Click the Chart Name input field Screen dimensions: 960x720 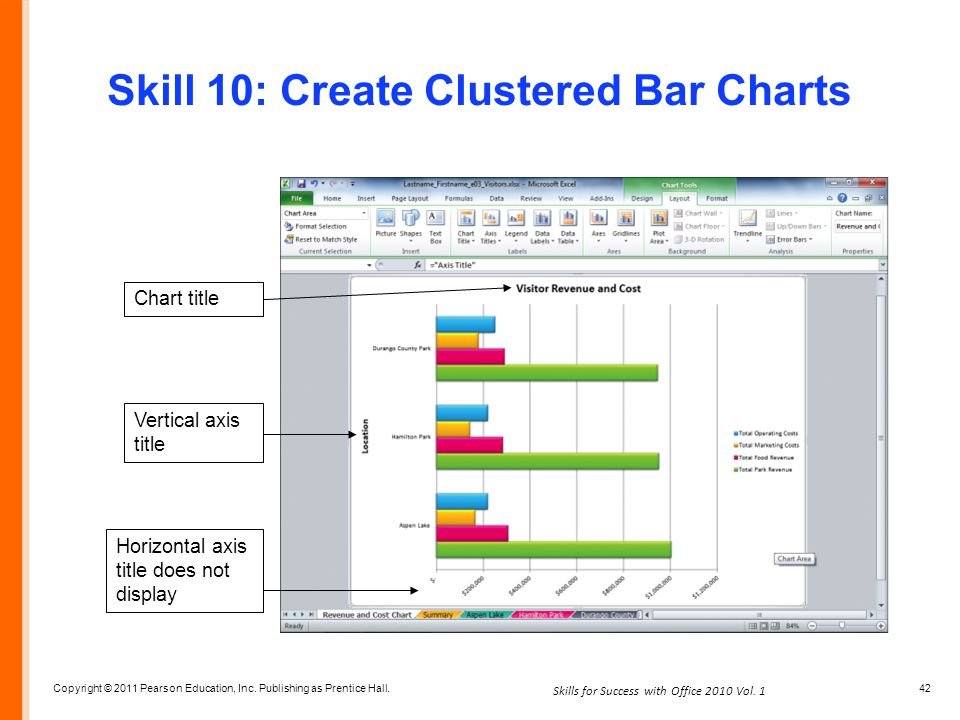tap(857, 227)
